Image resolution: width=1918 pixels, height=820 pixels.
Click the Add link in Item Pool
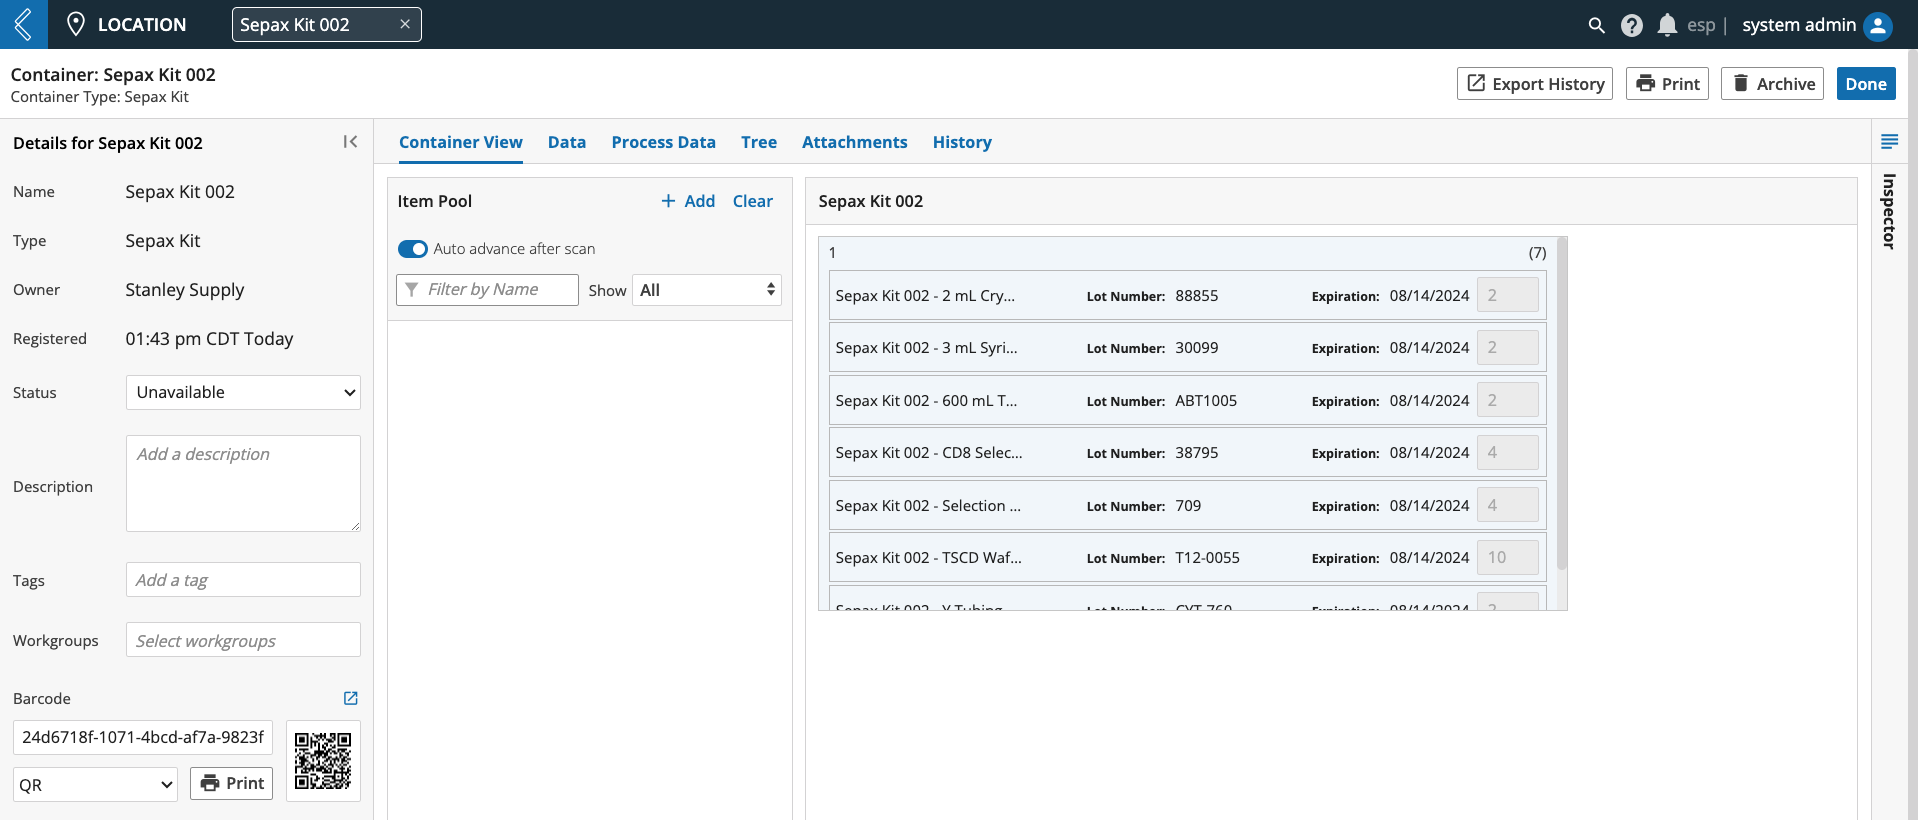pyautogui.click(x=688, y=201)
